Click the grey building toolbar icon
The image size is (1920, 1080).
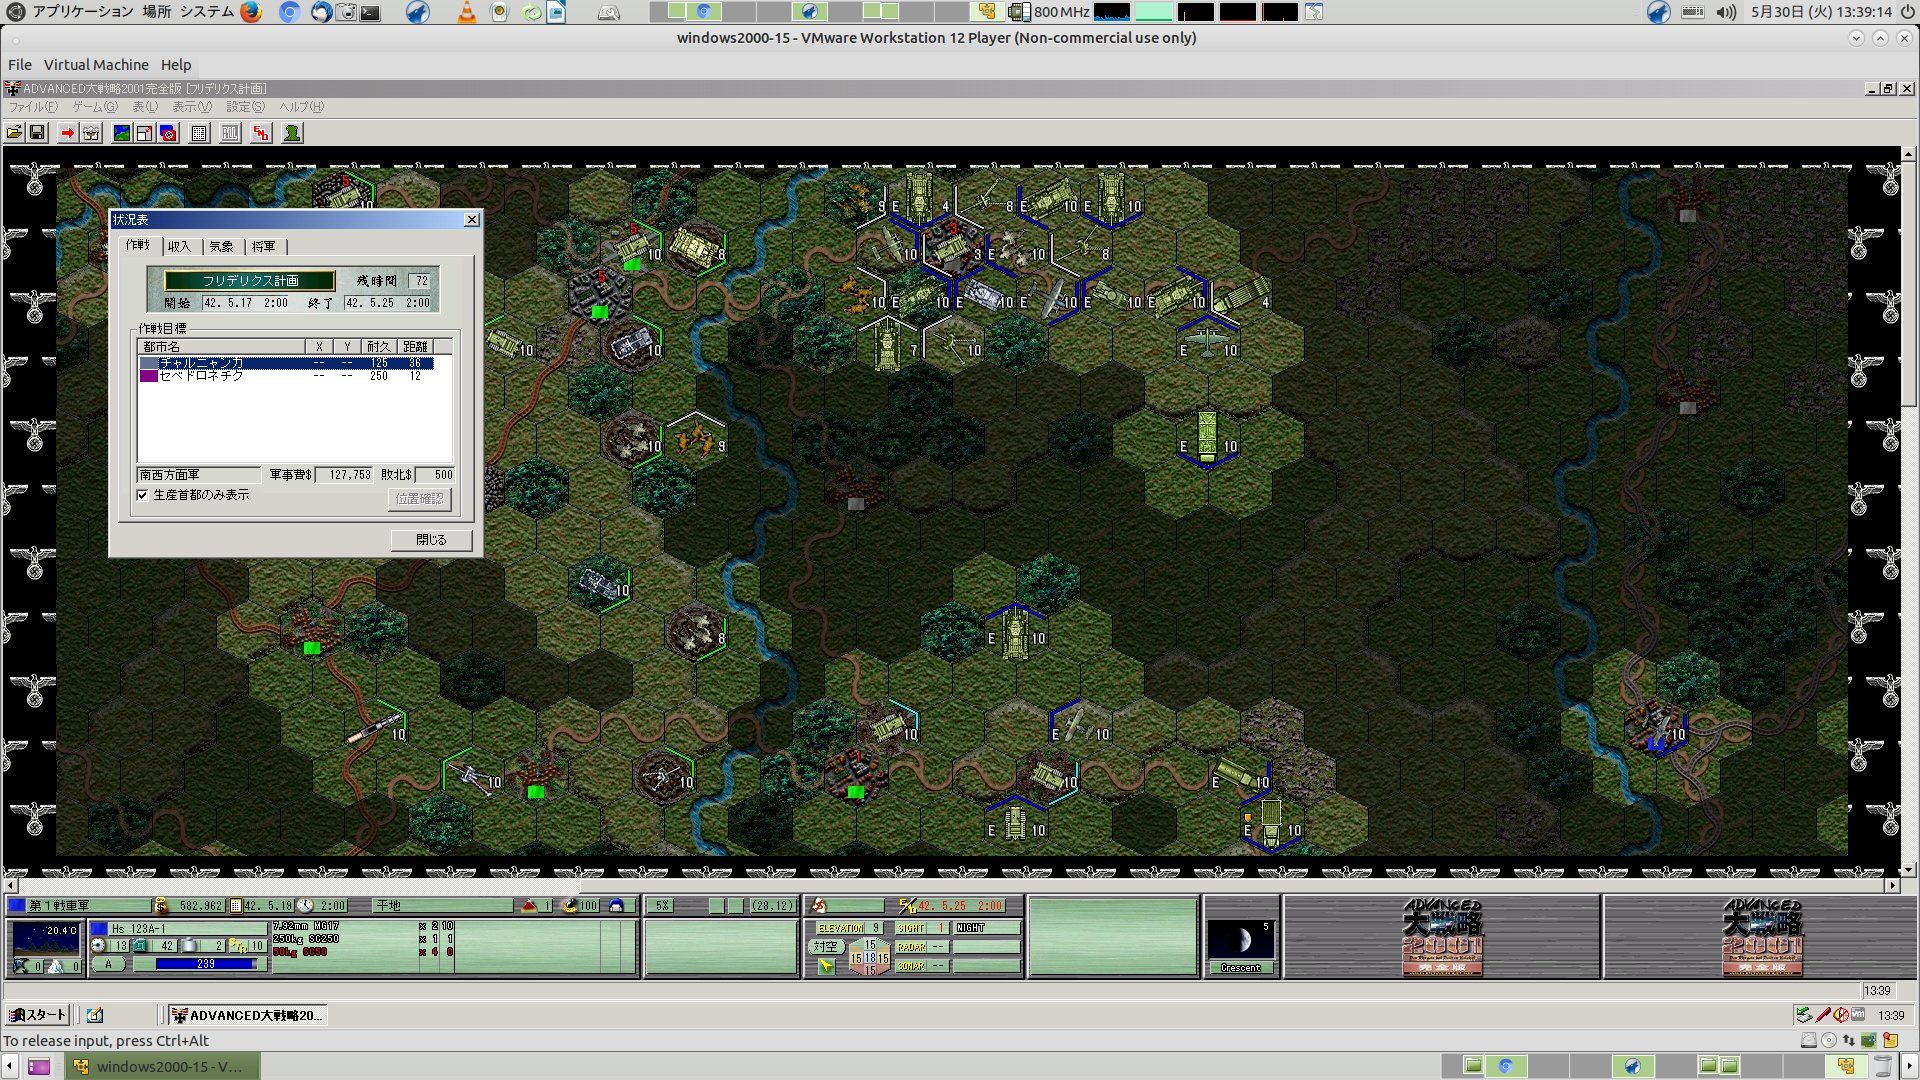tap(230, 133)
